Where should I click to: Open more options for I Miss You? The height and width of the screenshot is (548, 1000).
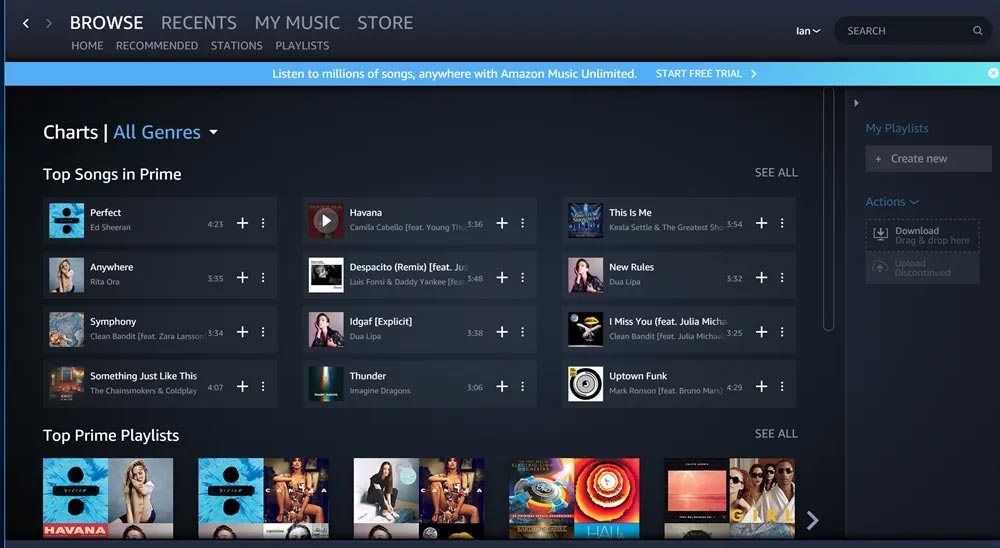tap(782, 332)
